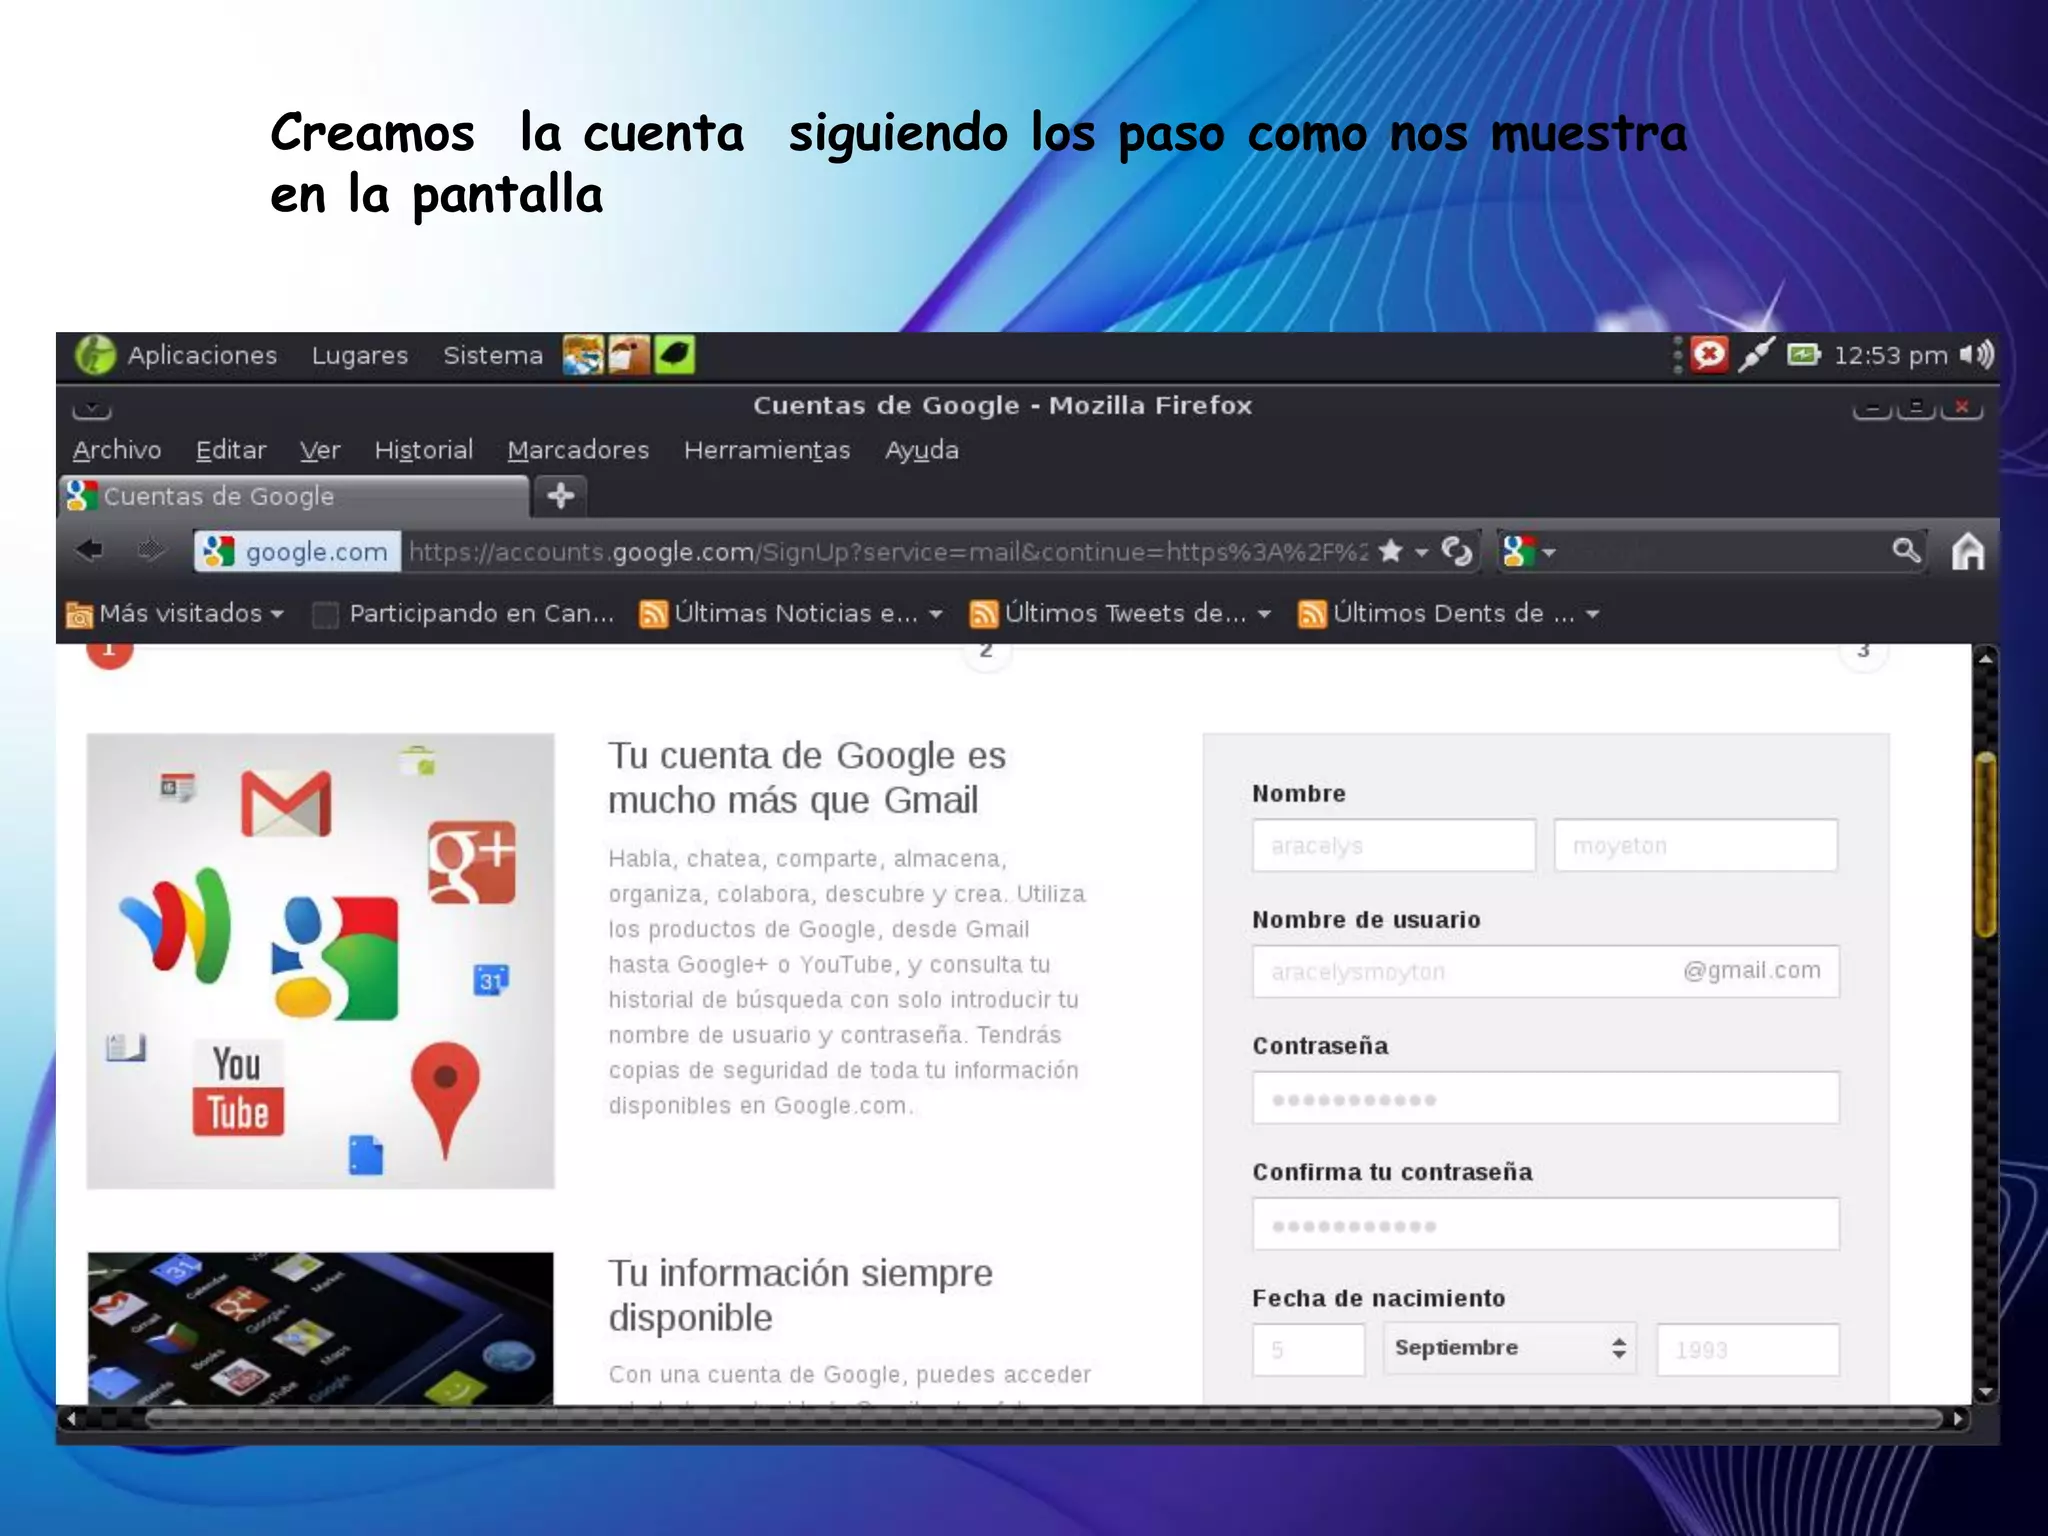
Task: Go to the home page icon
Action: (x=1968, y=551)
